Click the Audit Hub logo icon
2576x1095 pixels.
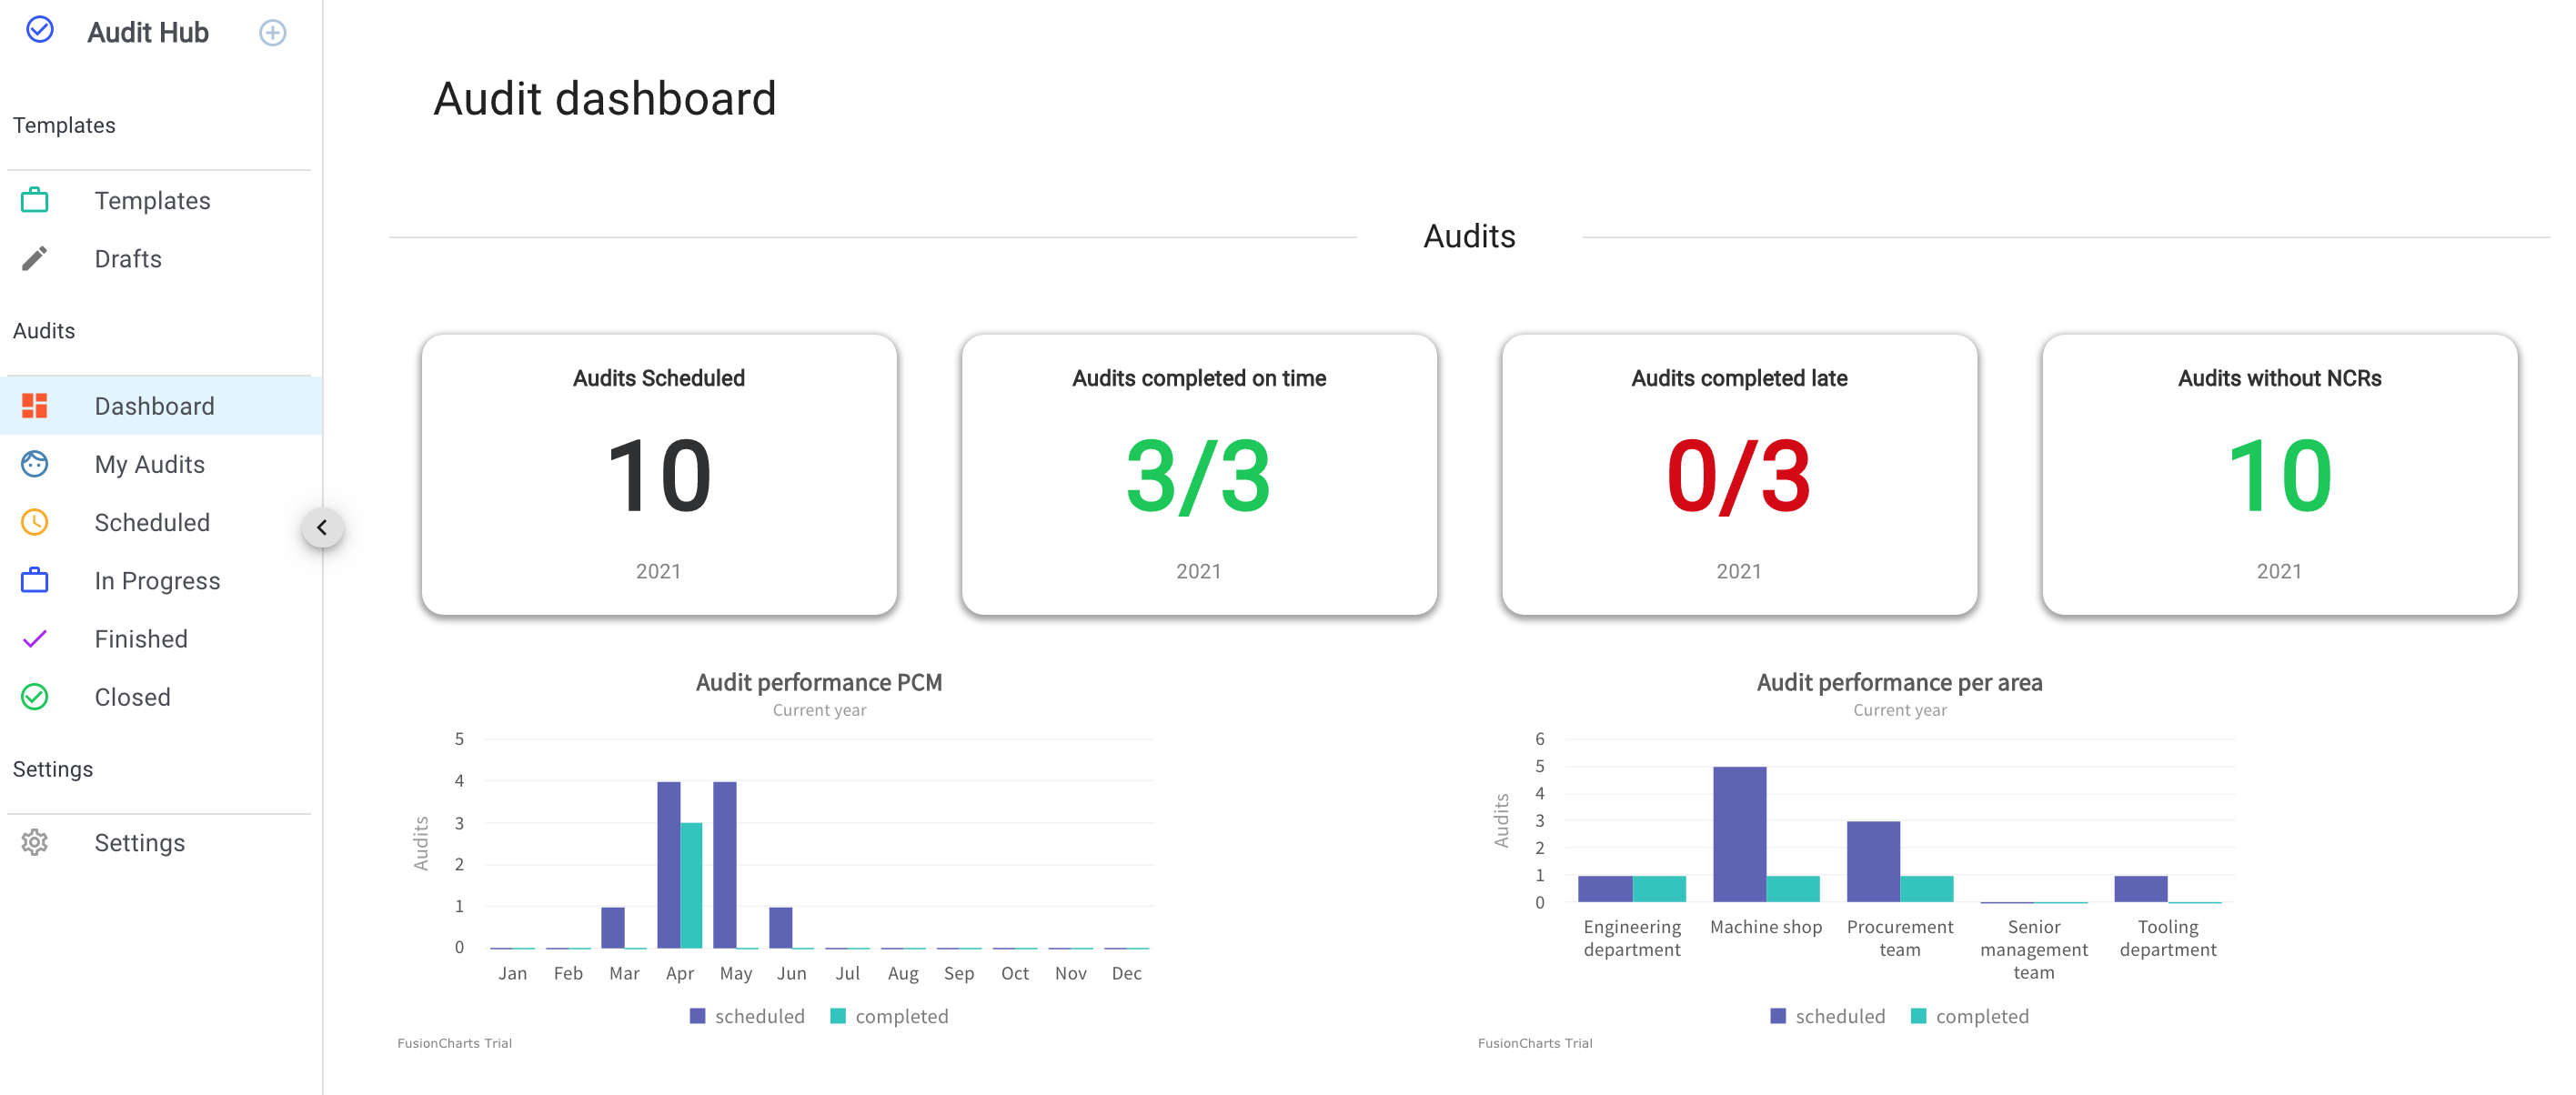(x=38, y=31)
